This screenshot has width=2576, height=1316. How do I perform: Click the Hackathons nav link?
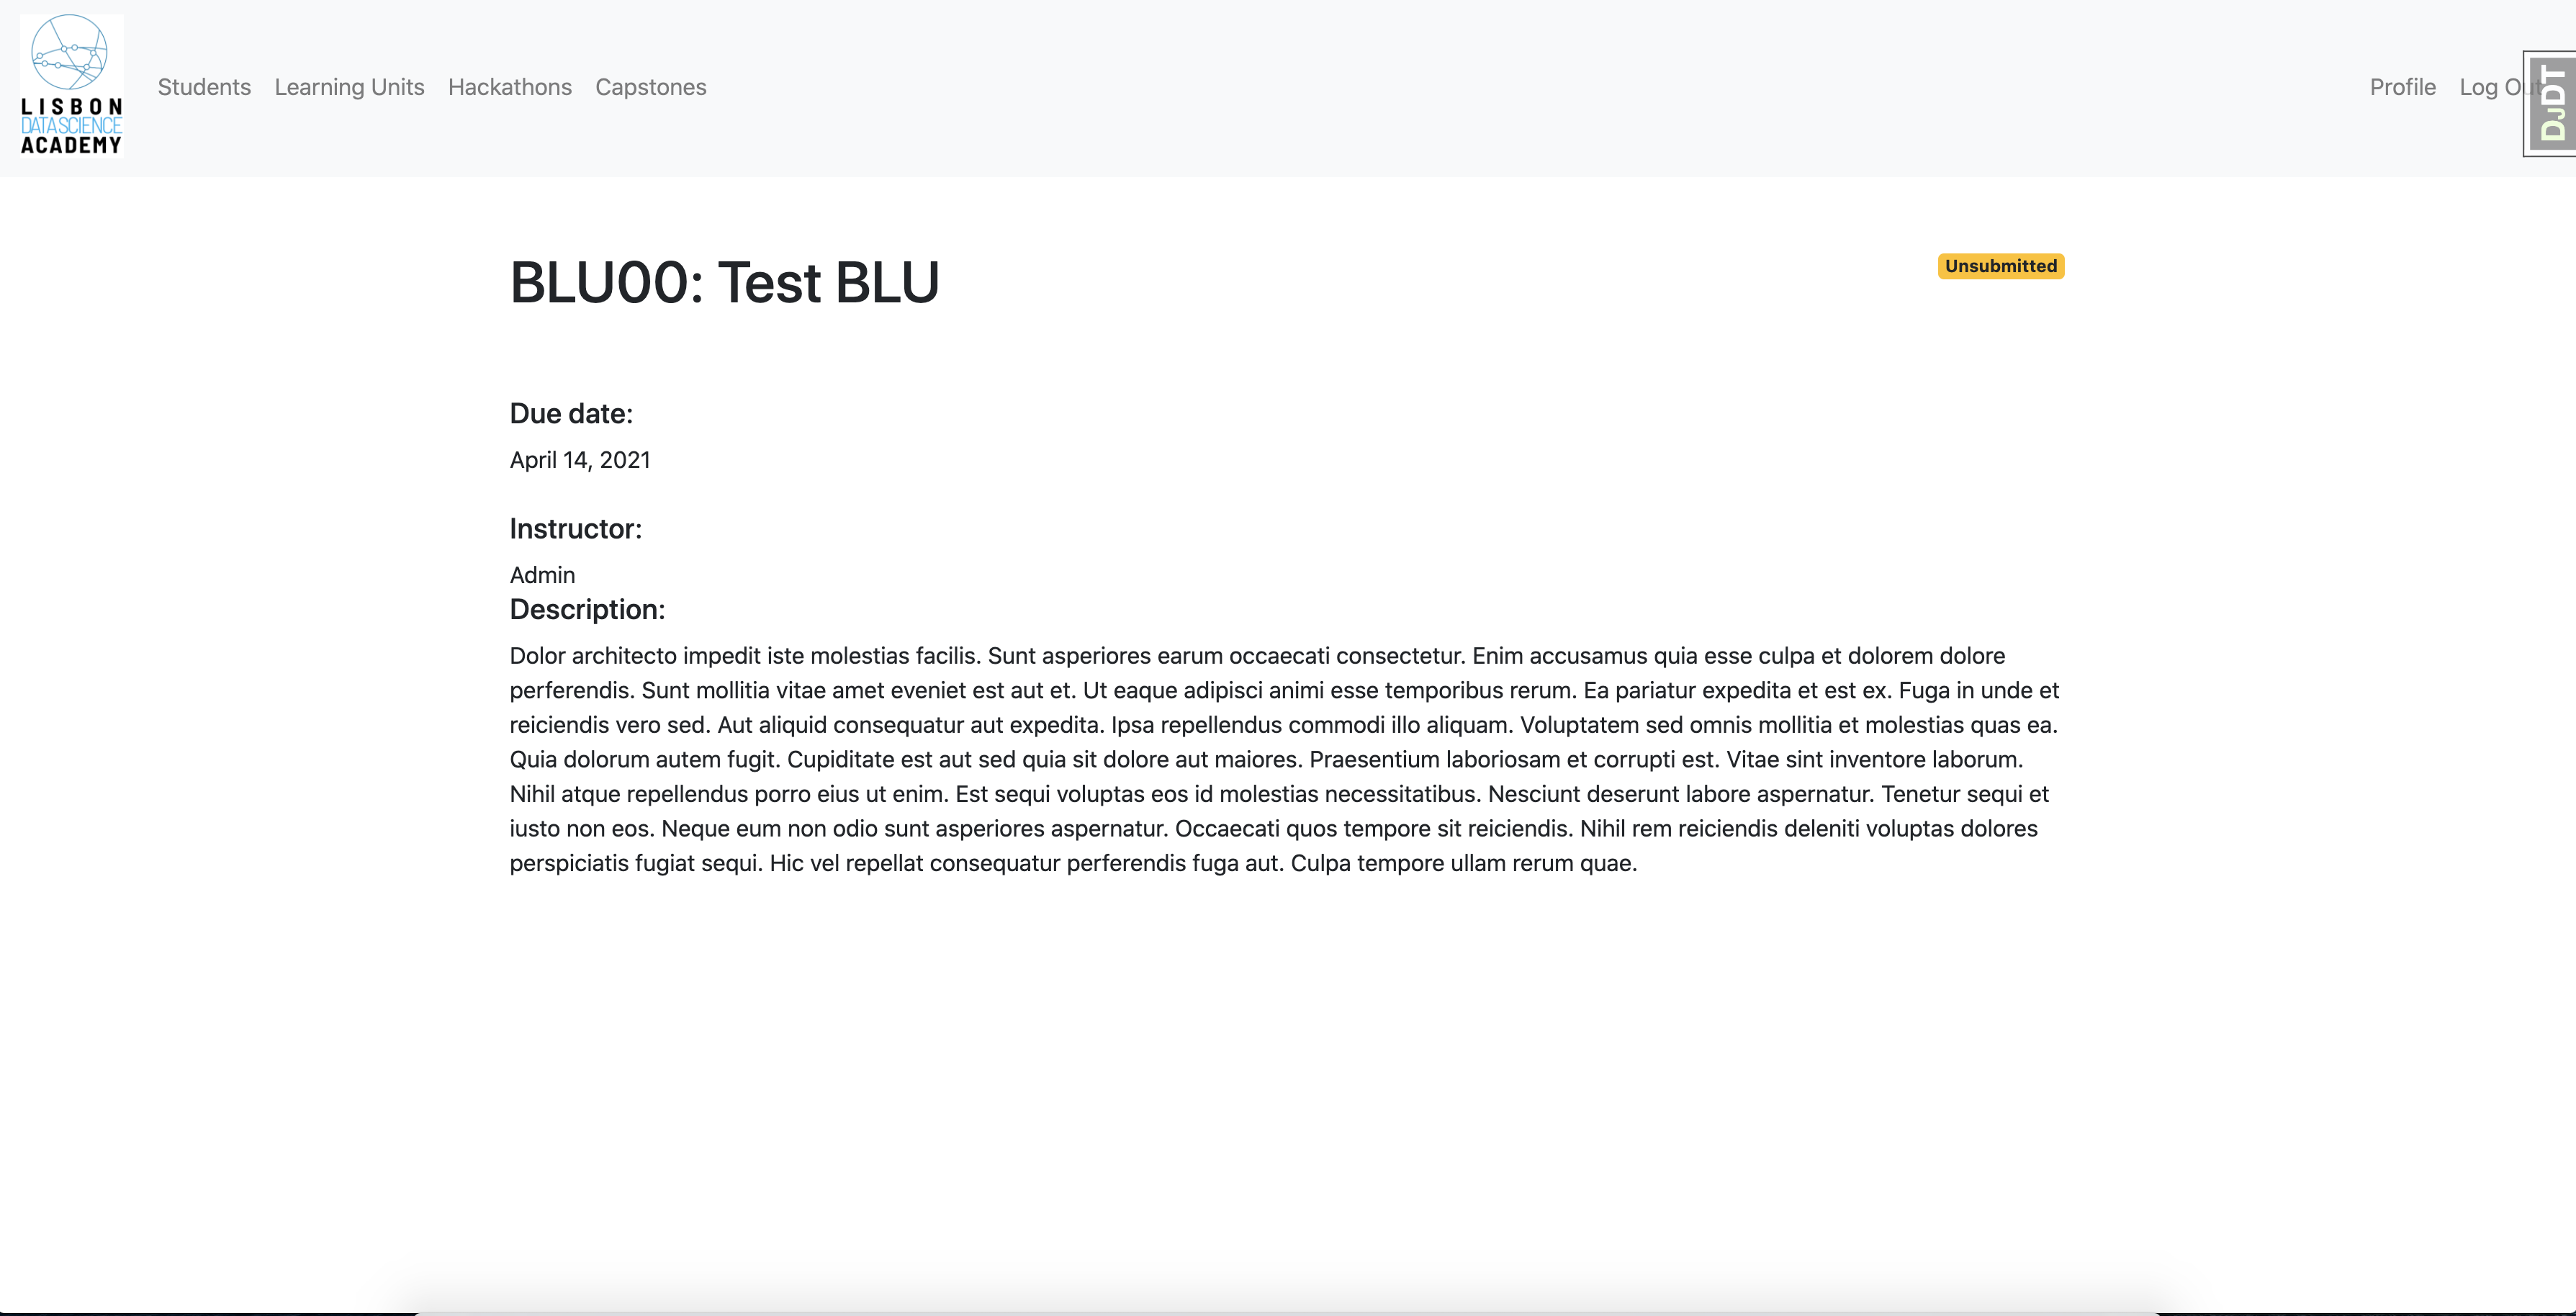pyautogui.click(x=510, y=87)
